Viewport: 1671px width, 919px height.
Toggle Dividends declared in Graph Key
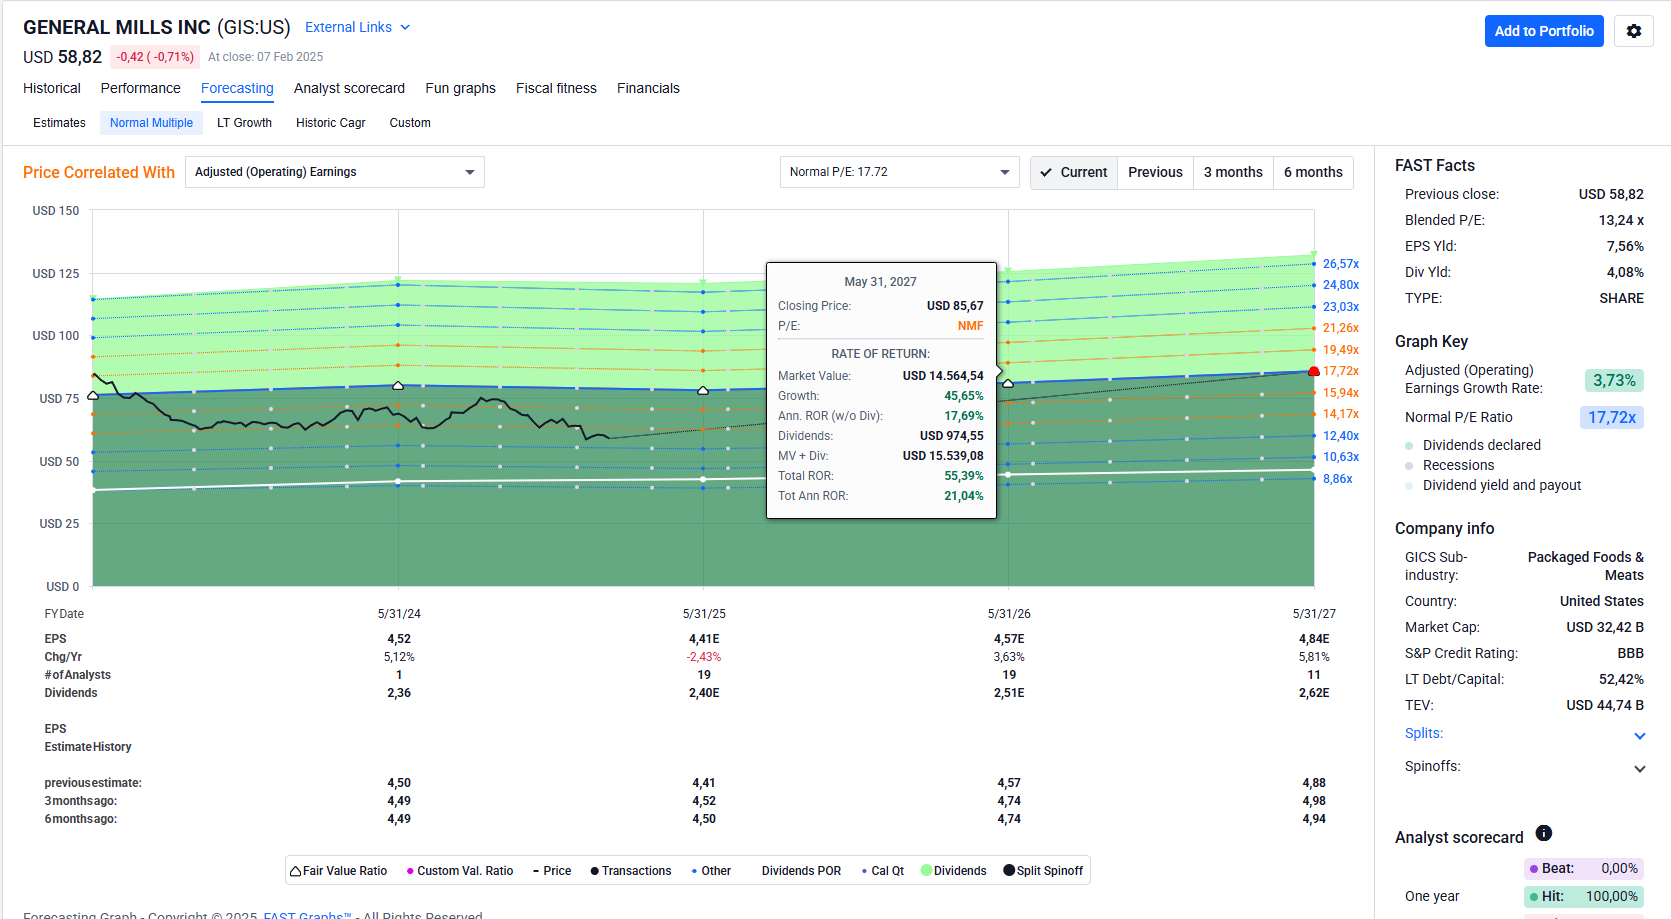click(x=1481, y=445)
